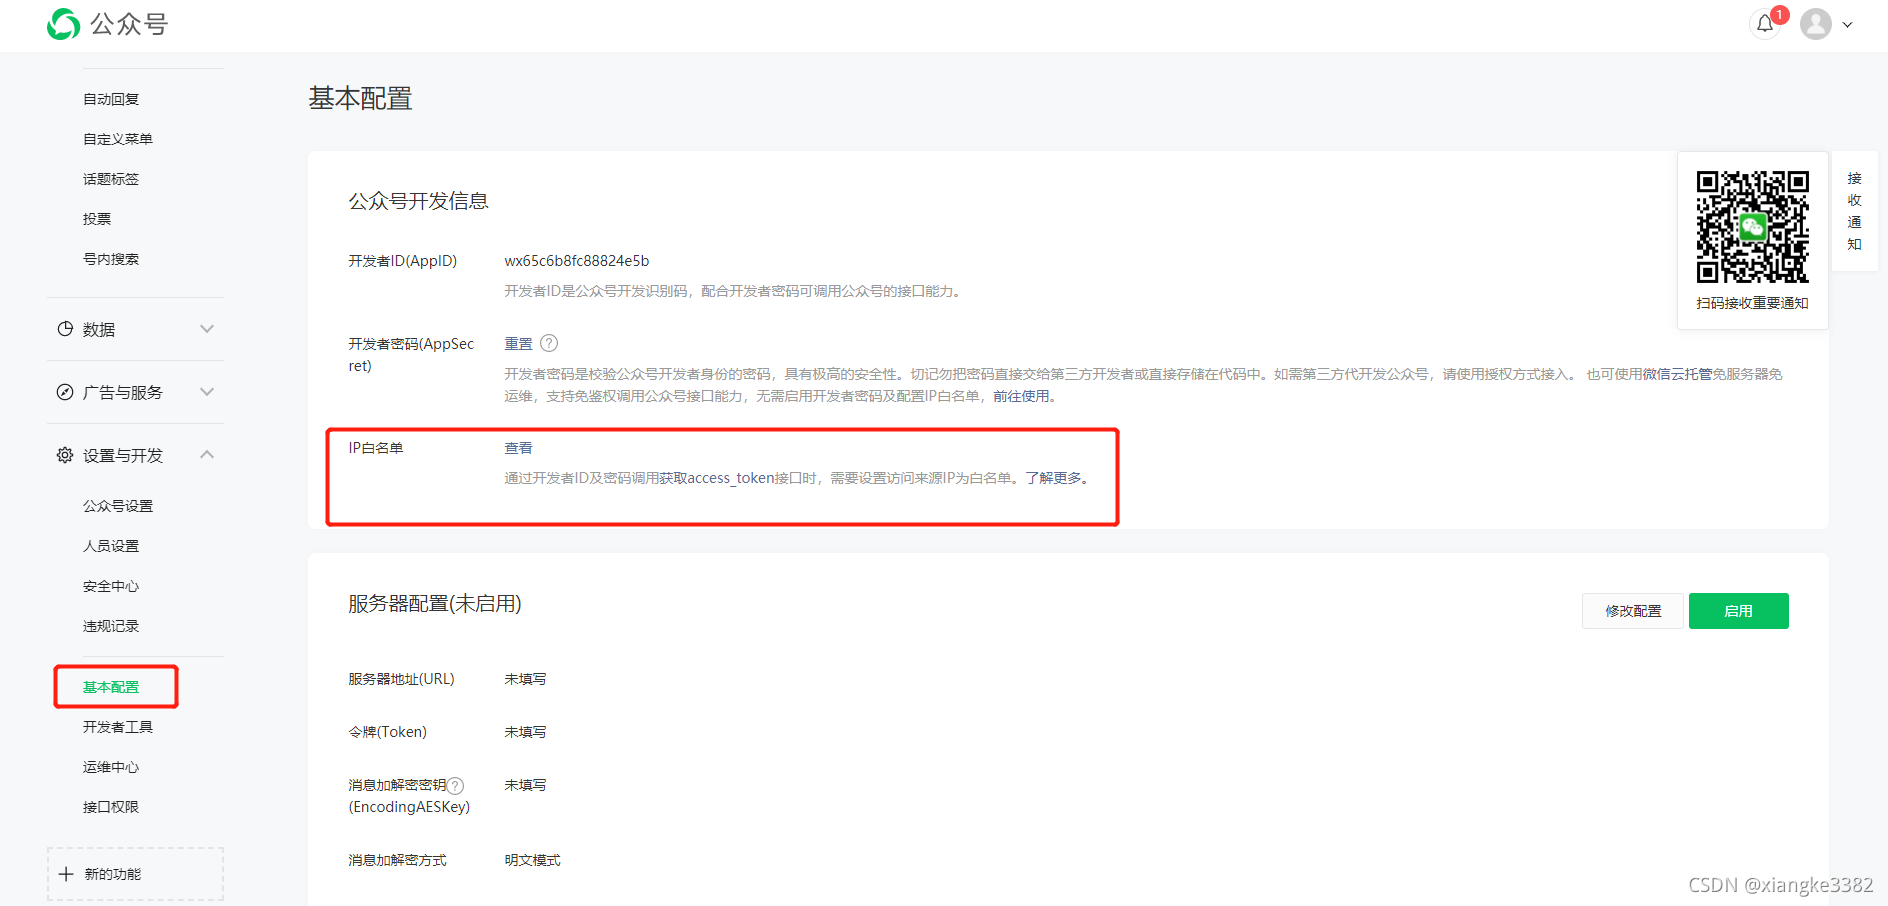This screenshot has height=906, width=1888.
Task: Open 投票 in sidebar
Action: click(97, 219)
